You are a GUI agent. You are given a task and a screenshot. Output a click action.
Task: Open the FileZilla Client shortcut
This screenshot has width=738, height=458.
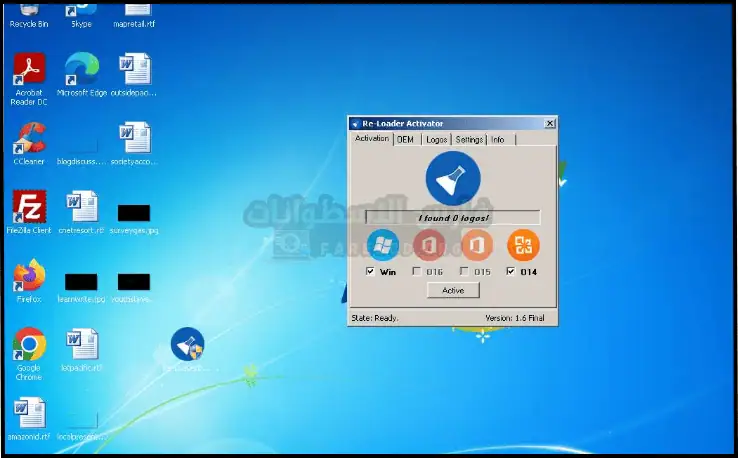click(x=29, y=207)
